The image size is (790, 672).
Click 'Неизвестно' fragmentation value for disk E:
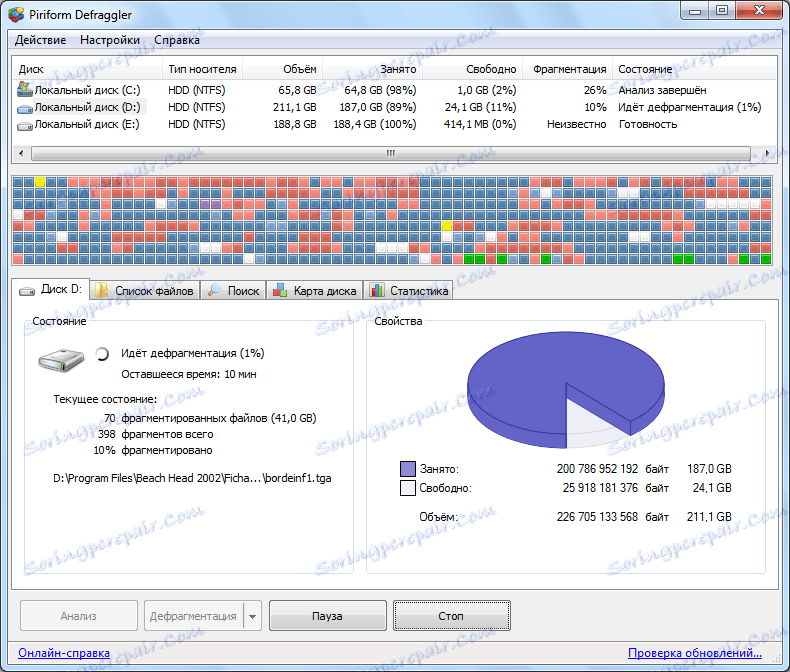[577, 124]
